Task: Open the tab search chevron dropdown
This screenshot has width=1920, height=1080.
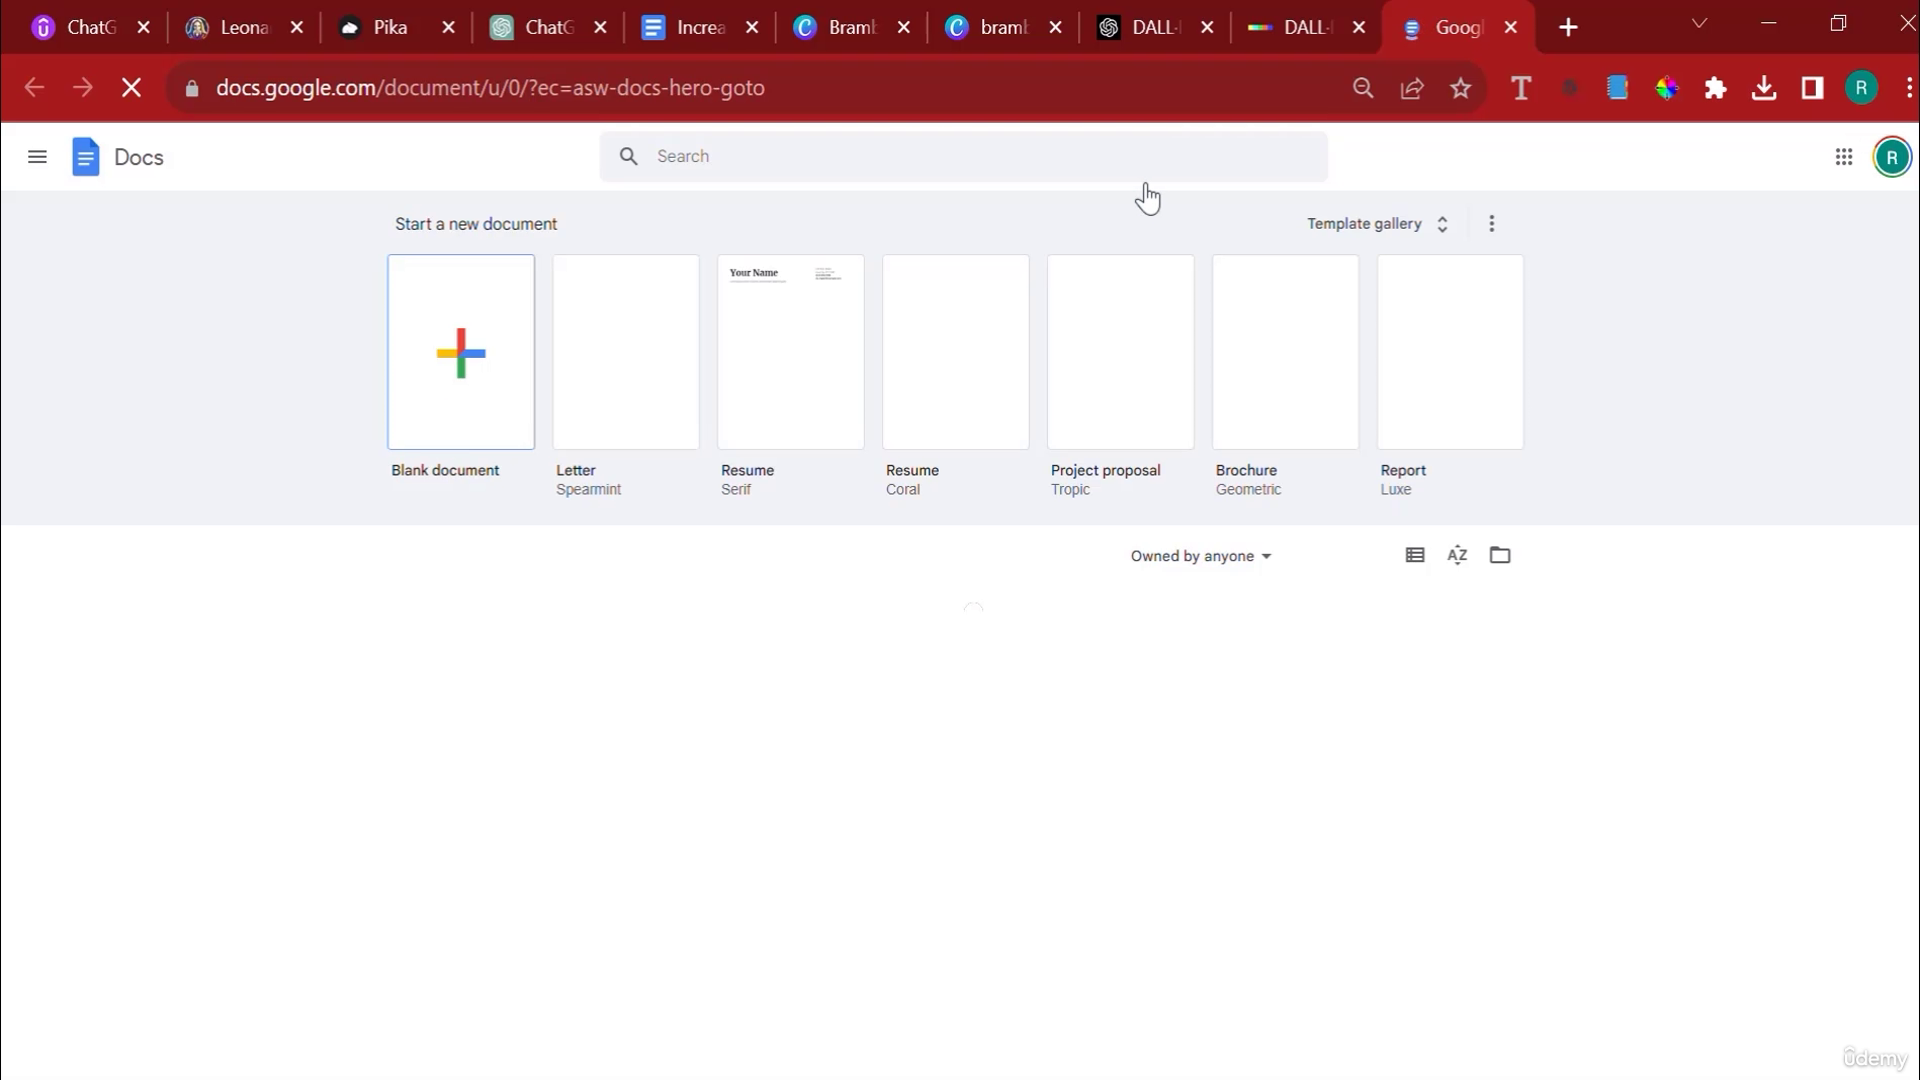Action: (x=1698, y=24)
